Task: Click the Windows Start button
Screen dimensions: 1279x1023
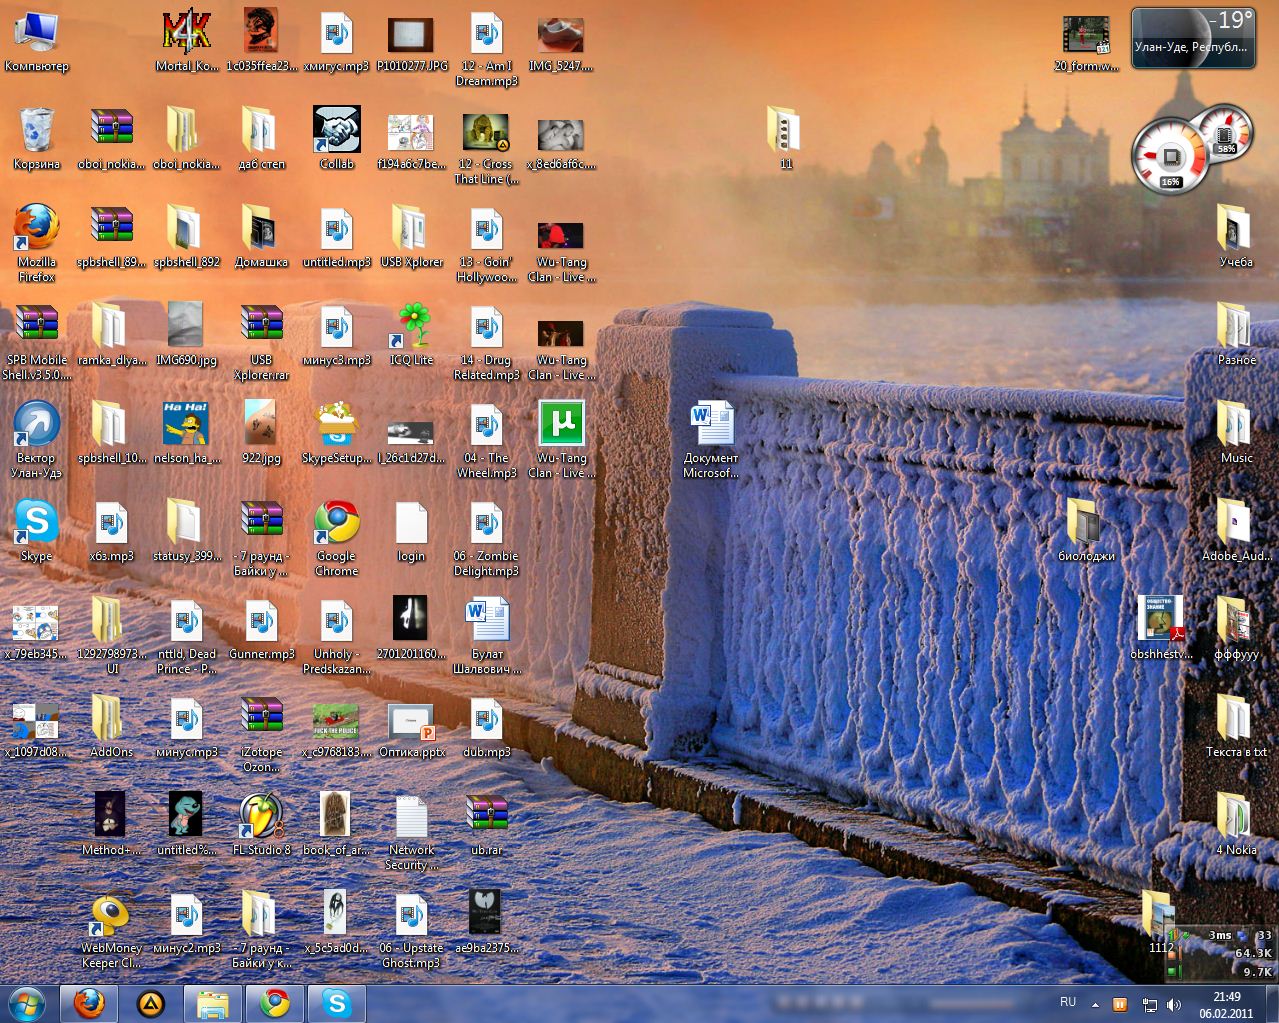Action: [x=26, y=1002]
